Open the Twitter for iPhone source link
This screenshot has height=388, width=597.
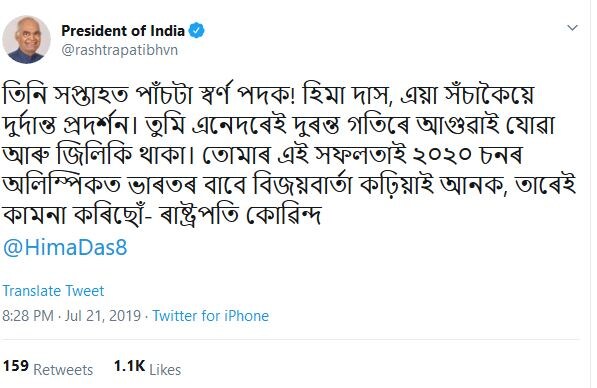[x=211, y=316]
